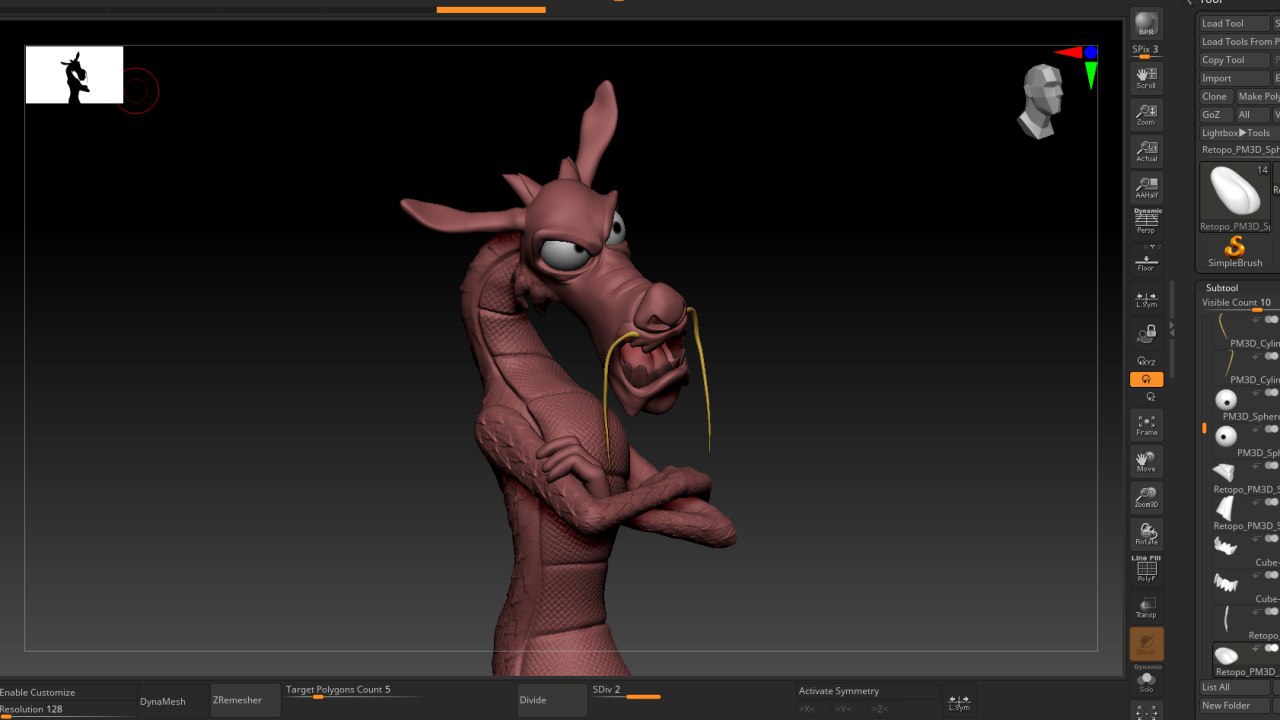Click ZRemesher button
The width and height of the screenshot is (1280, 720).
tap(246, 701)
